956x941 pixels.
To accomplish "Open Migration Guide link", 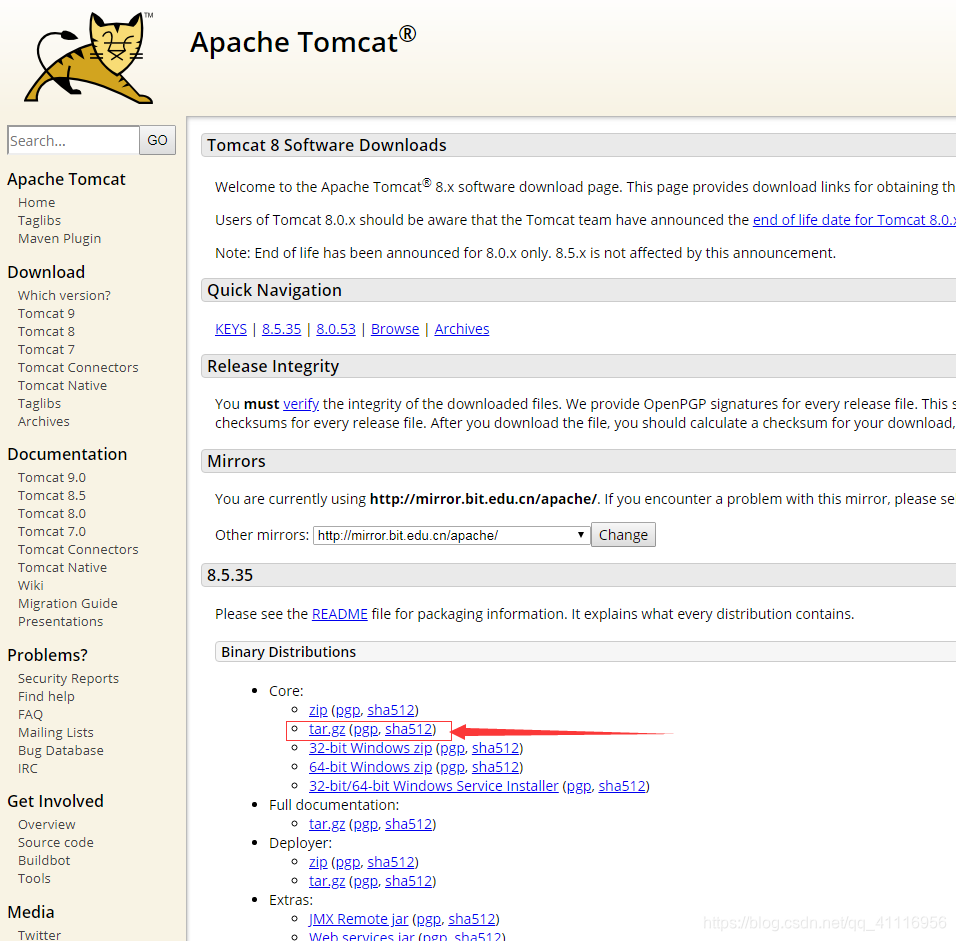I will [x=68, y=603].
